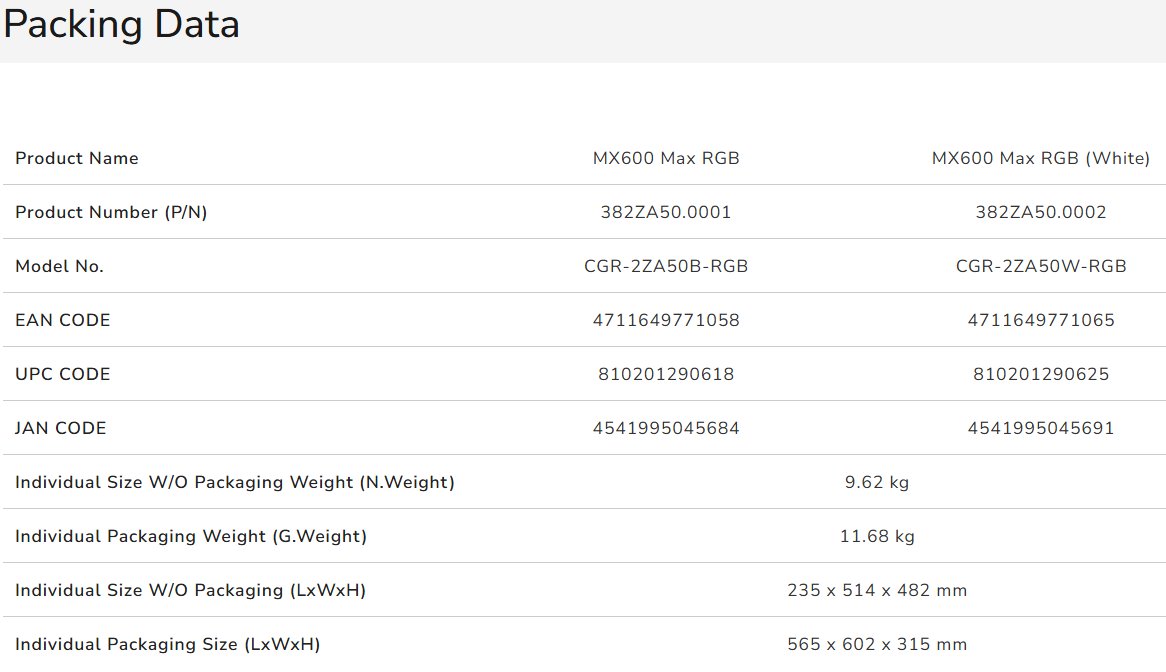Viewport: 1166px width, 672px height.
Task: Select the UPC CODE label
Action: tap(62, 374)
